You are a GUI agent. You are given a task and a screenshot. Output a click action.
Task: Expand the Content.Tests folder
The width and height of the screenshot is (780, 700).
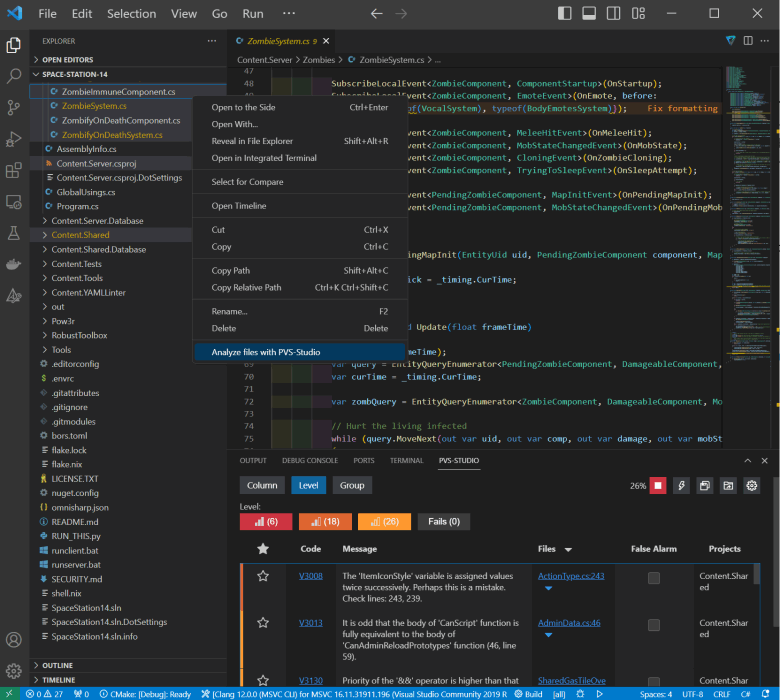(76, 264)
